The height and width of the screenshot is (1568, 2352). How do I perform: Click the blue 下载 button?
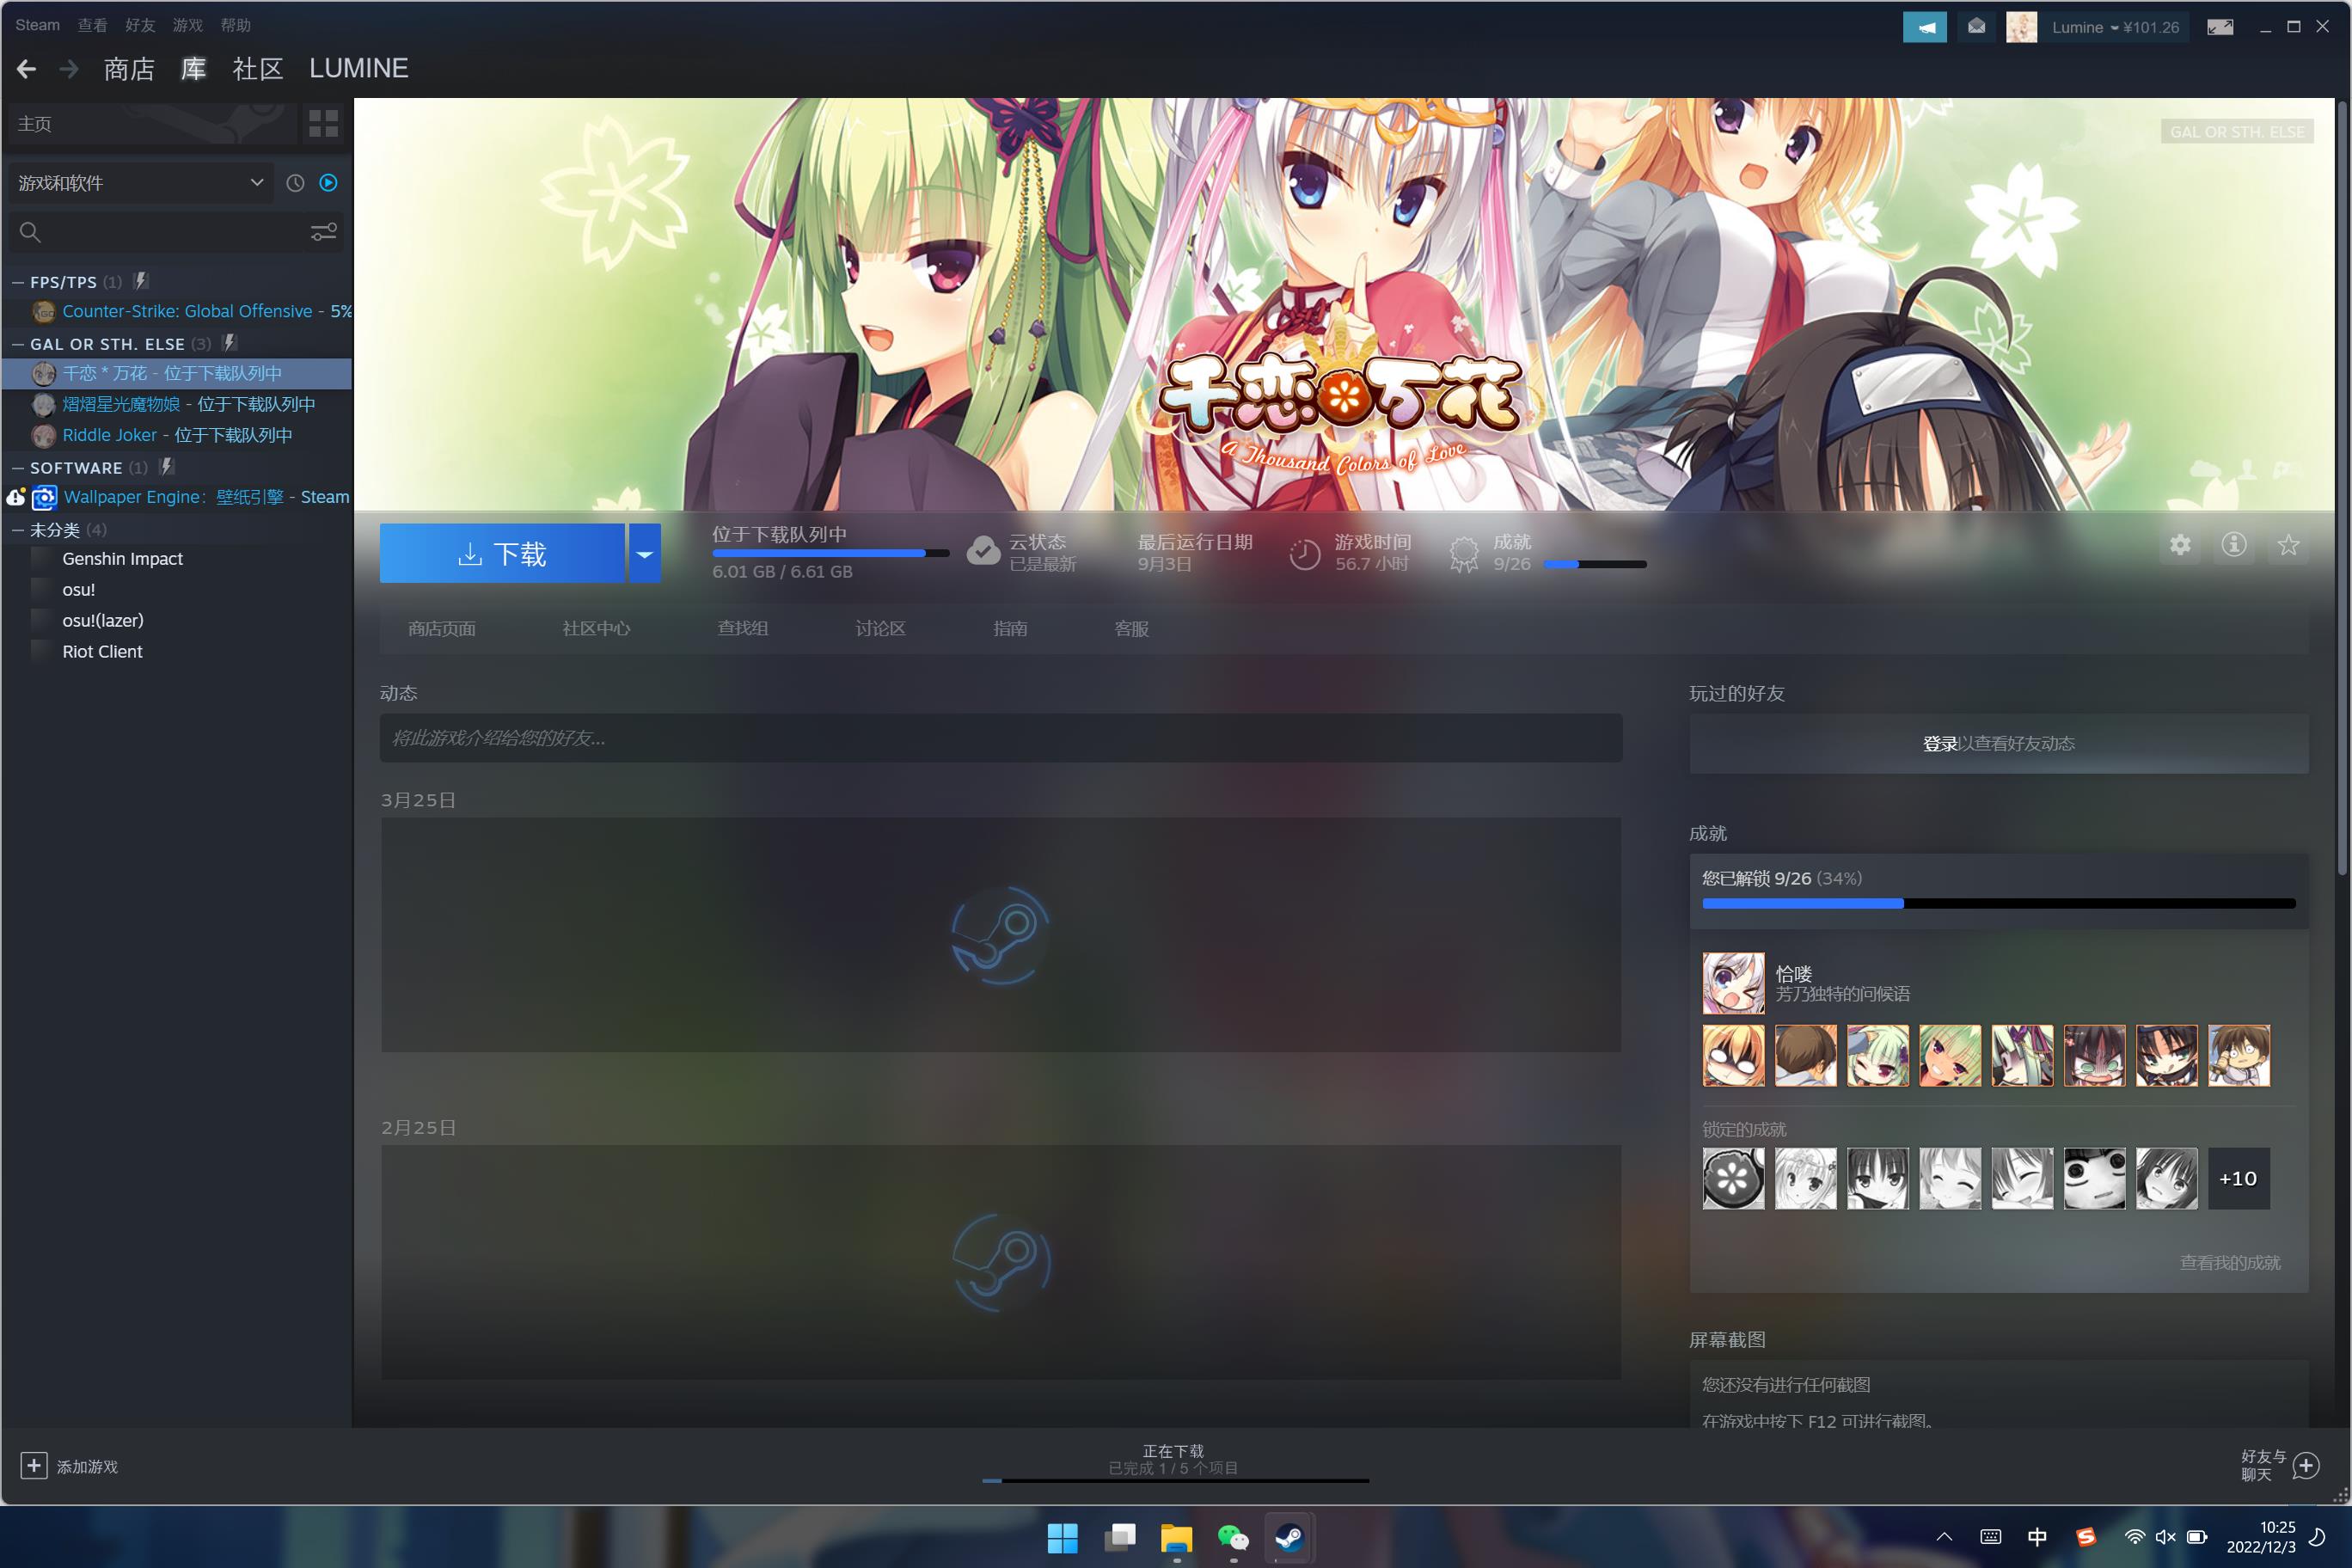(502, 553)
